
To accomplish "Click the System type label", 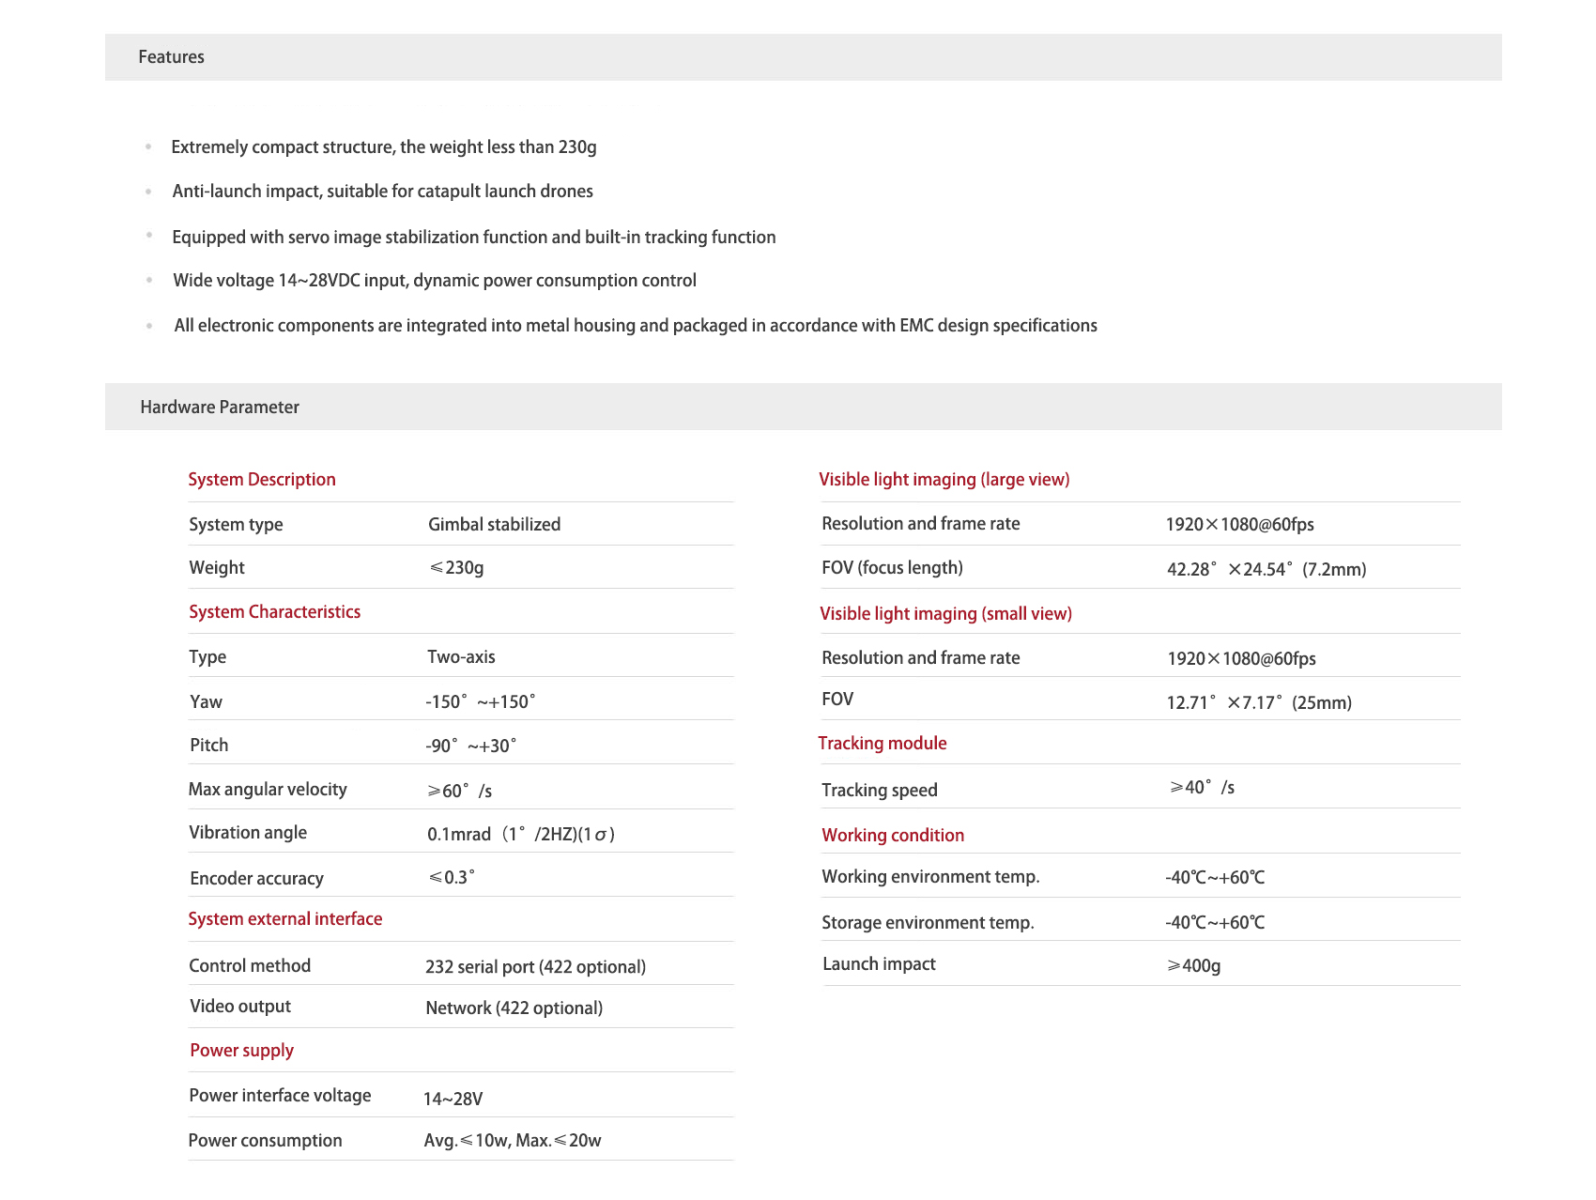I will click(236, 525).
